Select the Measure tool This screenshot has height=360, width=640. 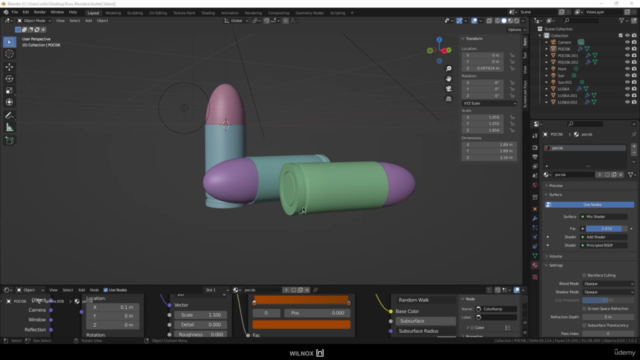[9, 128]
